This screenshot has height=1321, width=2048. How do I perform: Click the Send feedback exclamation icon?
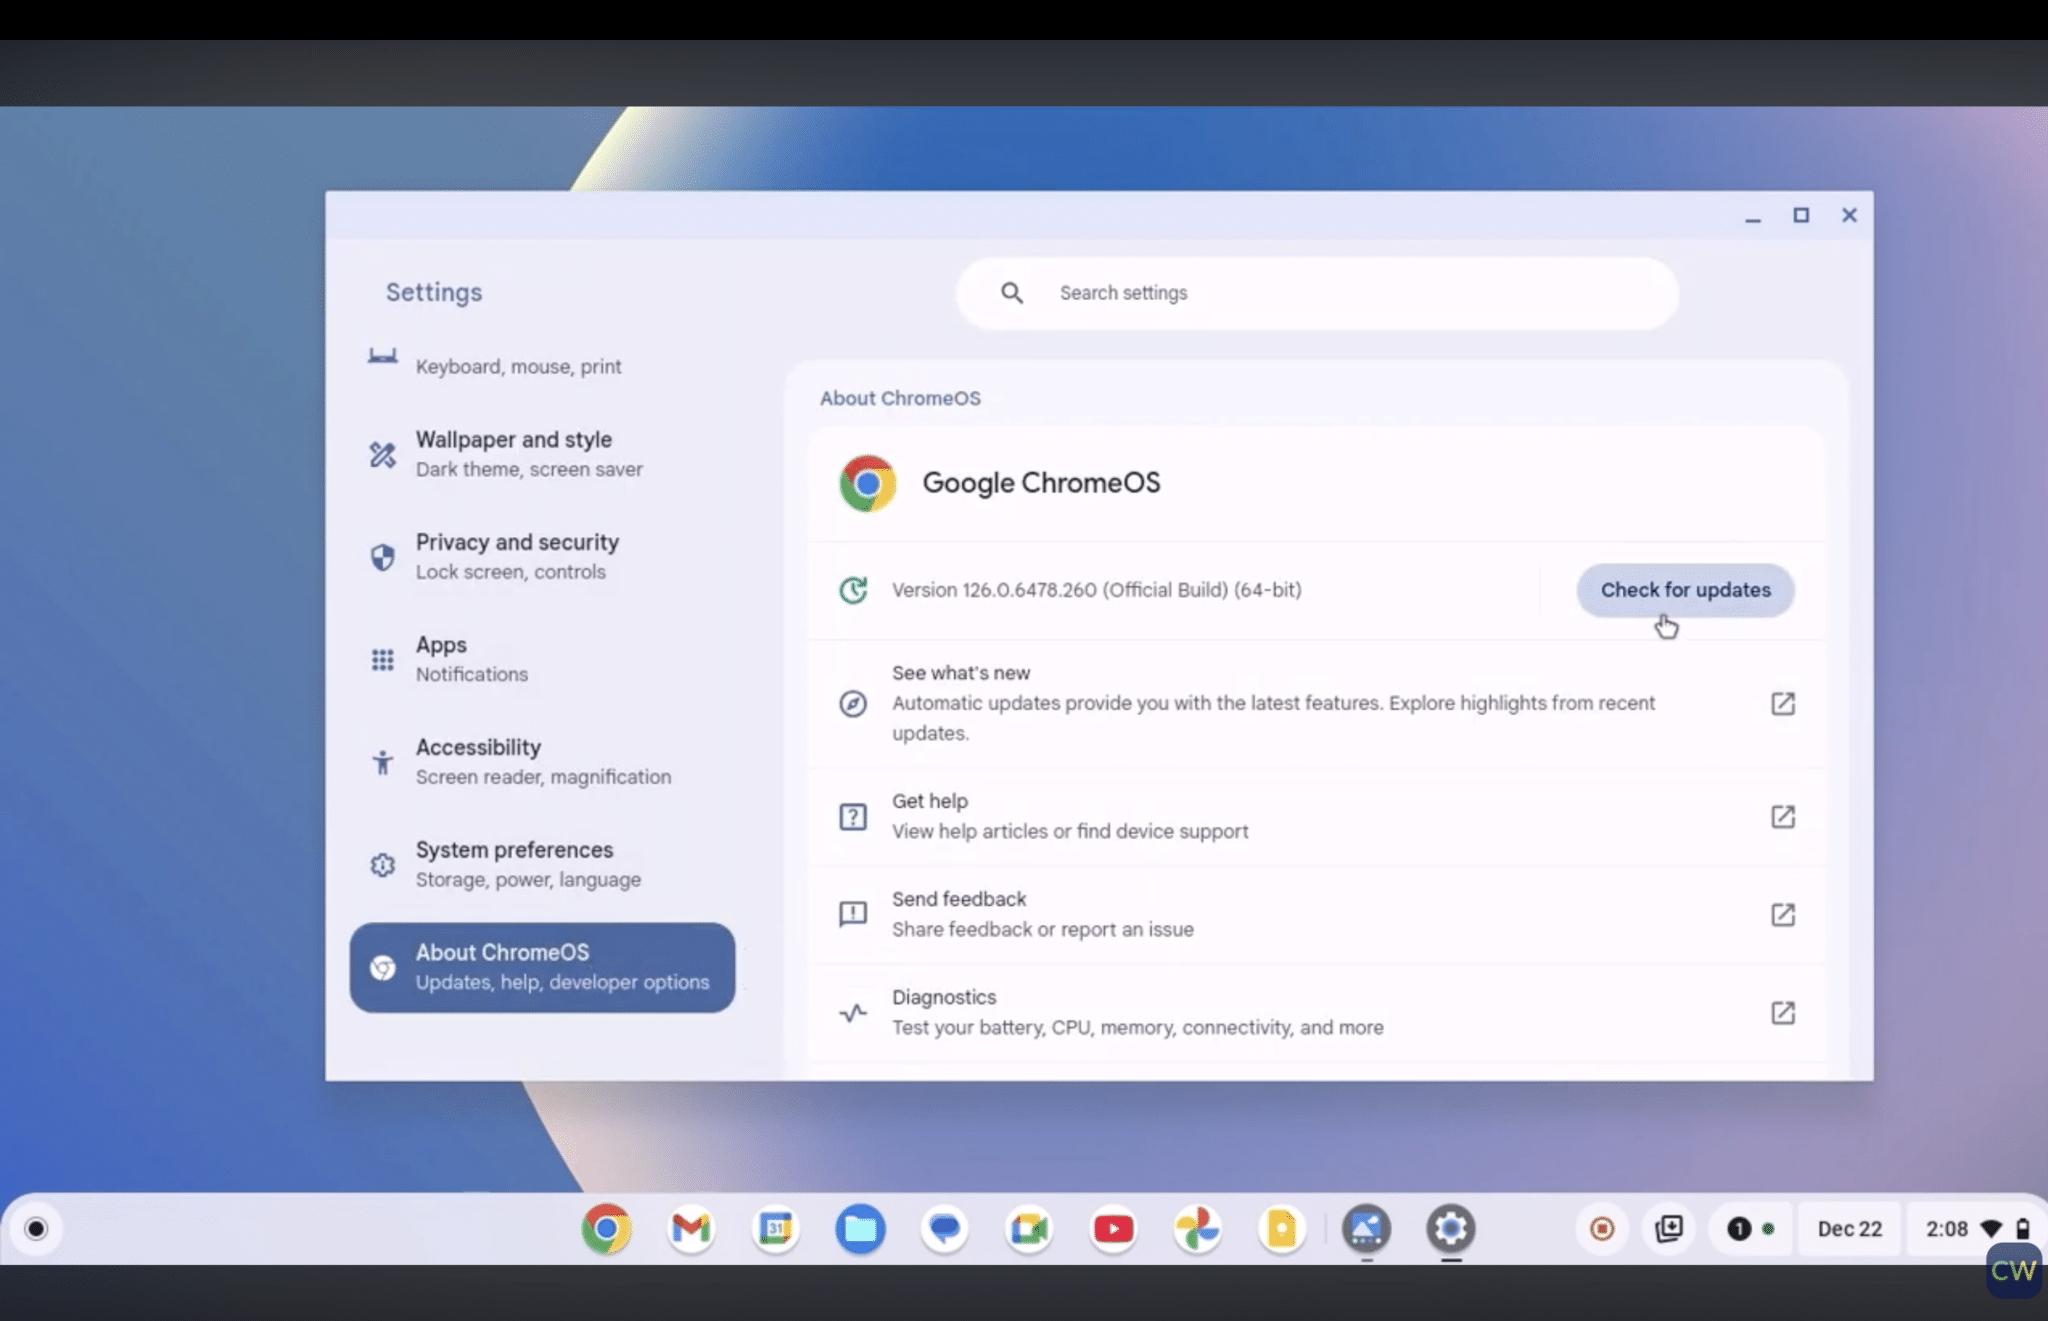coord(853,914)
